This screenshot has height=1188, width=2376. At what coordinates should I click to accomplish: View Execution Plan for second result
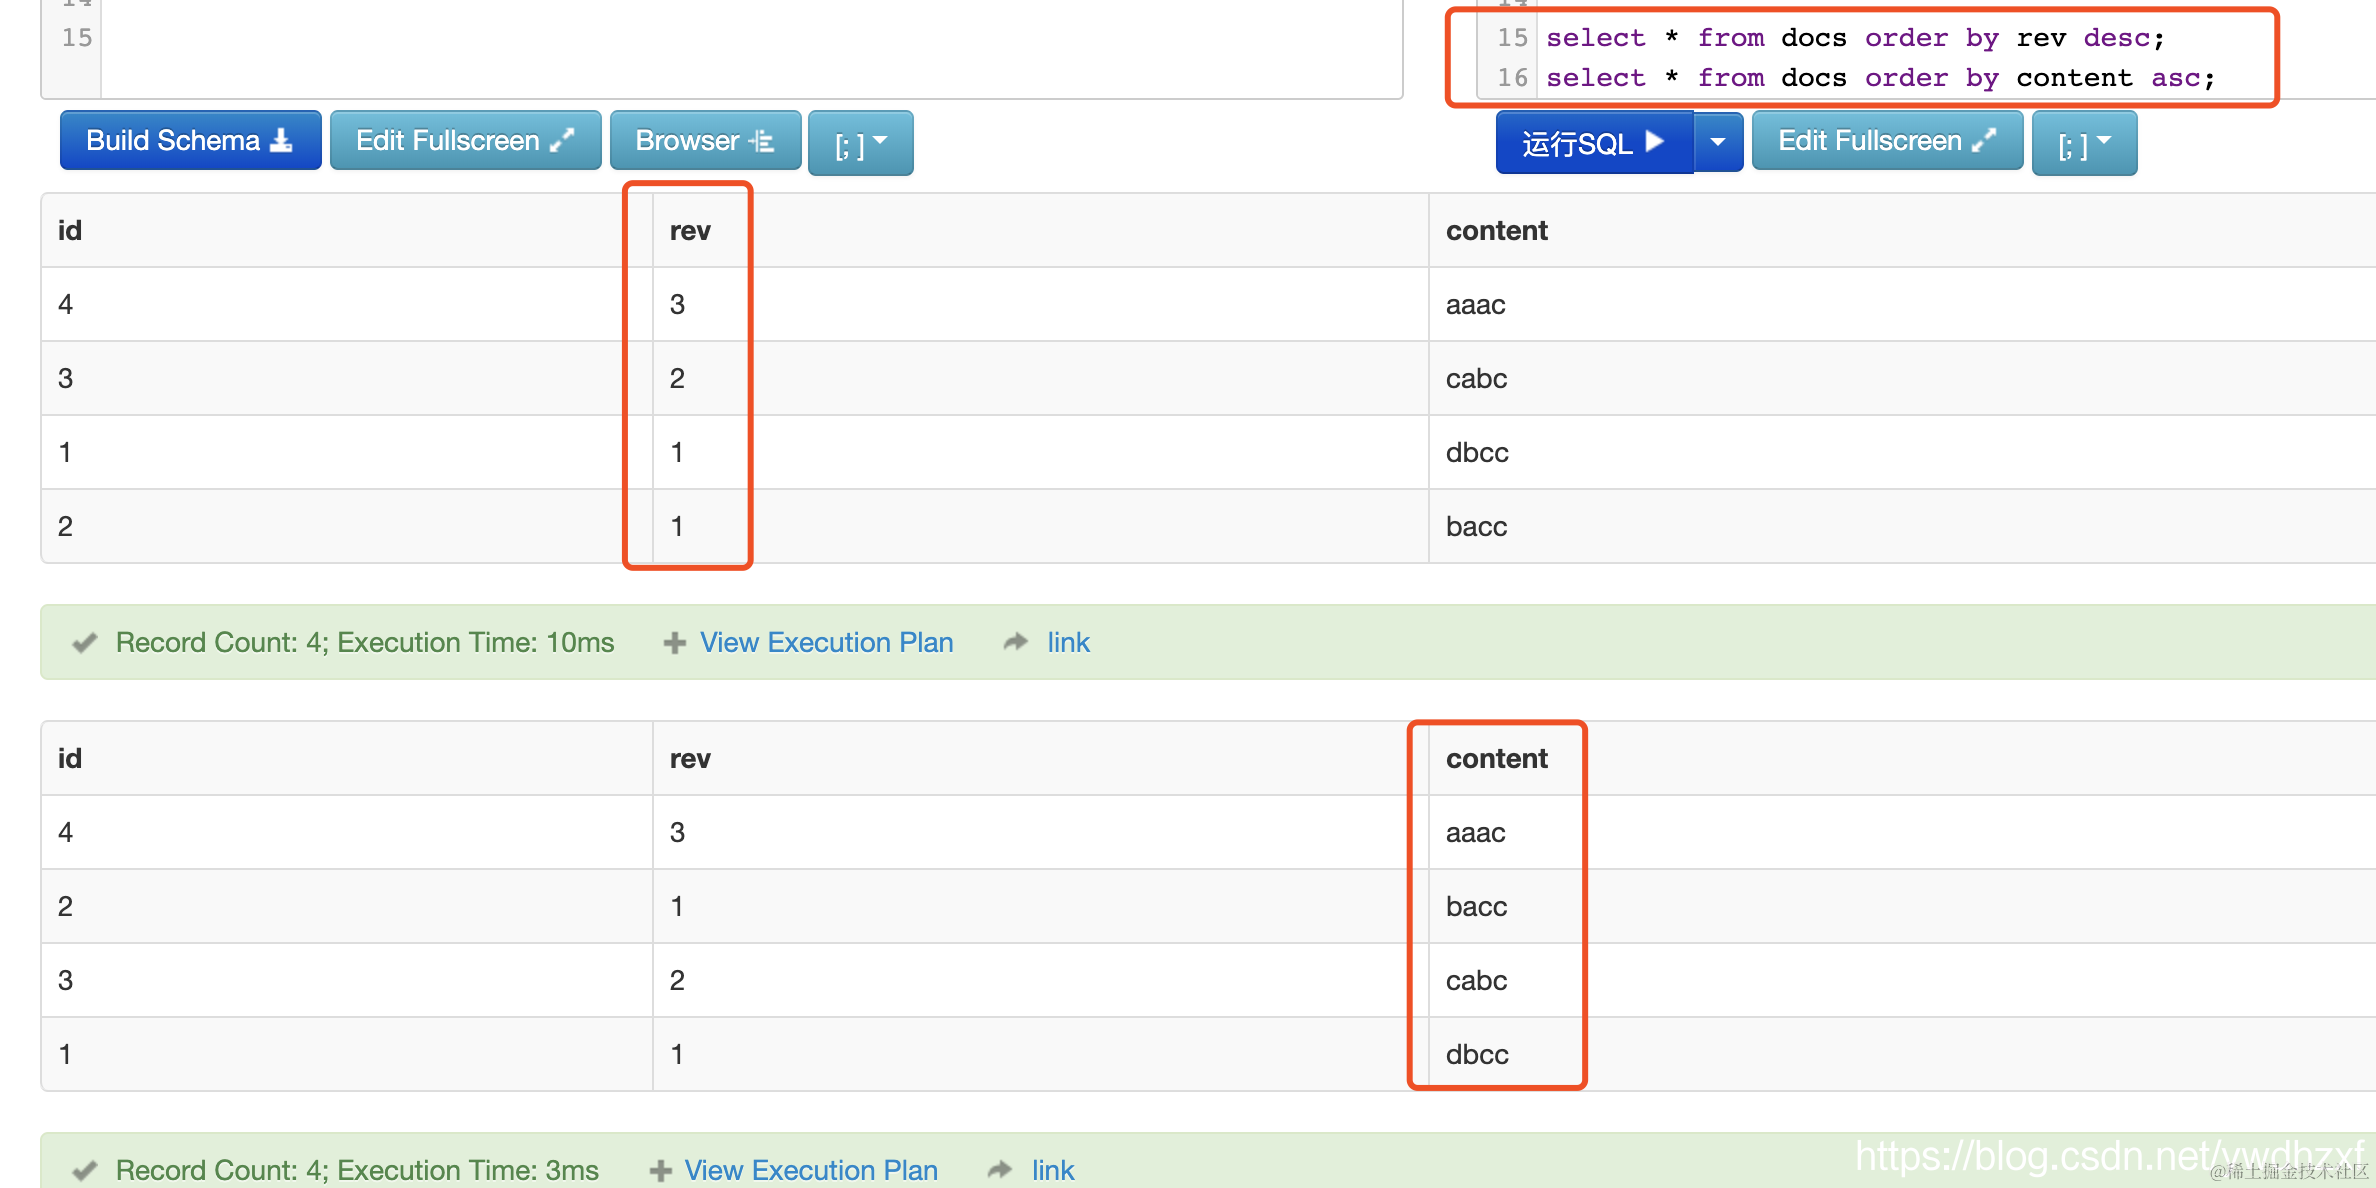click(x=810, y=1169)
